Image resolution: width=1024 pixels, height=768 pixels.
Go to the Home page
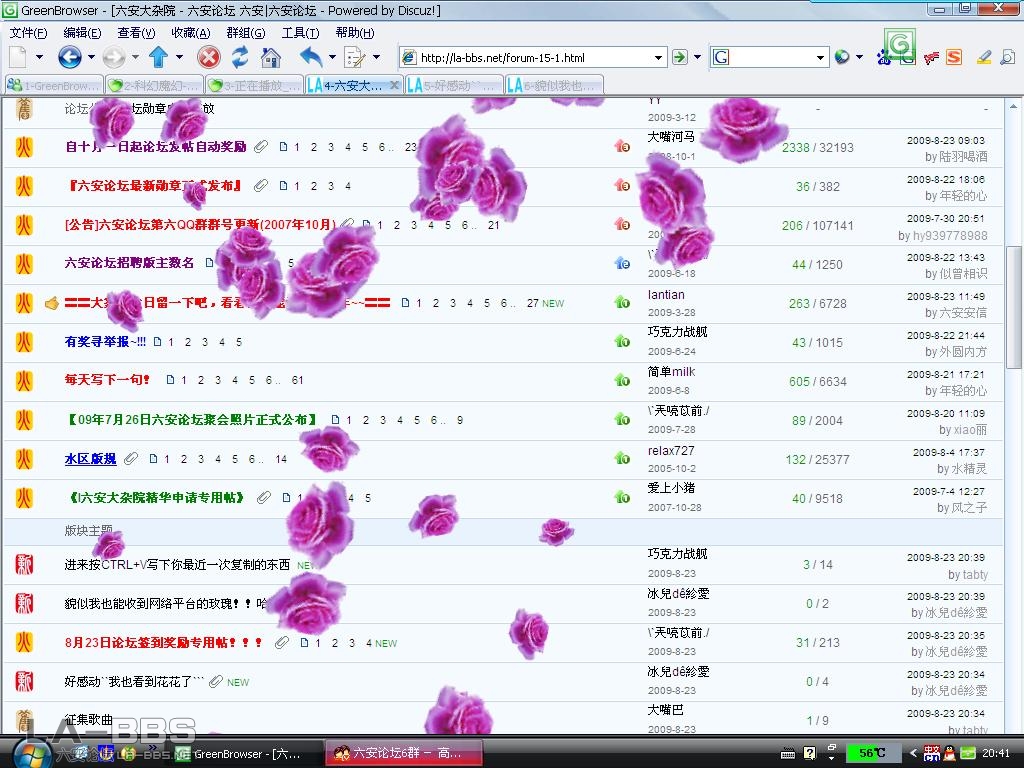click(x=271, y=57)
